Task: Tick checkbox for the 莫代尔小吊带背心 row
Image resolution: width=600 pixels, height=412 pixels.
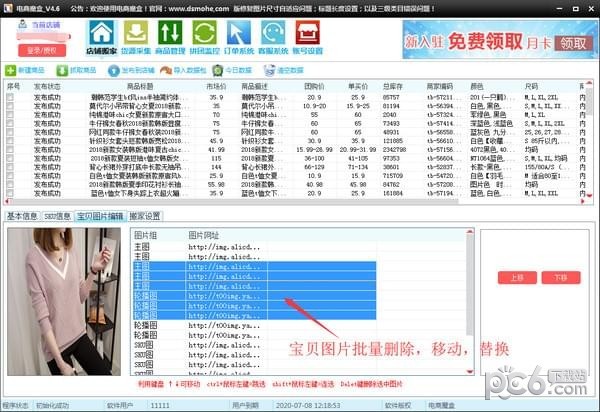Action: pyautogui.click(x=10, y=106)
